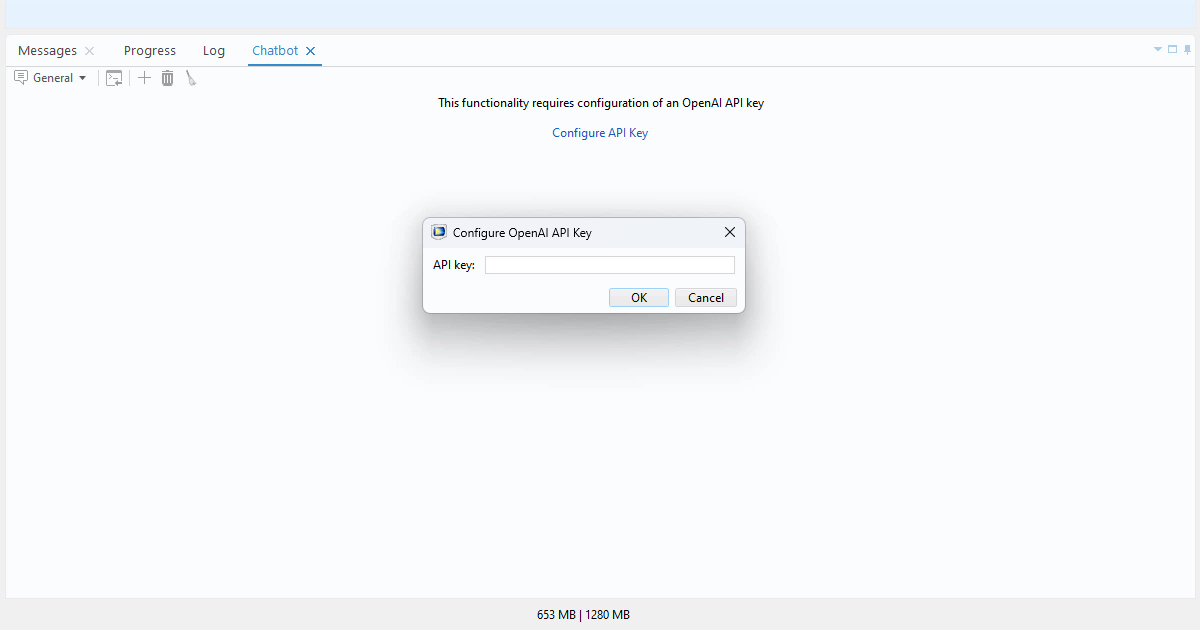Clear the chat with the broom icon
1200x630 pixels.
tap(190, 77)
